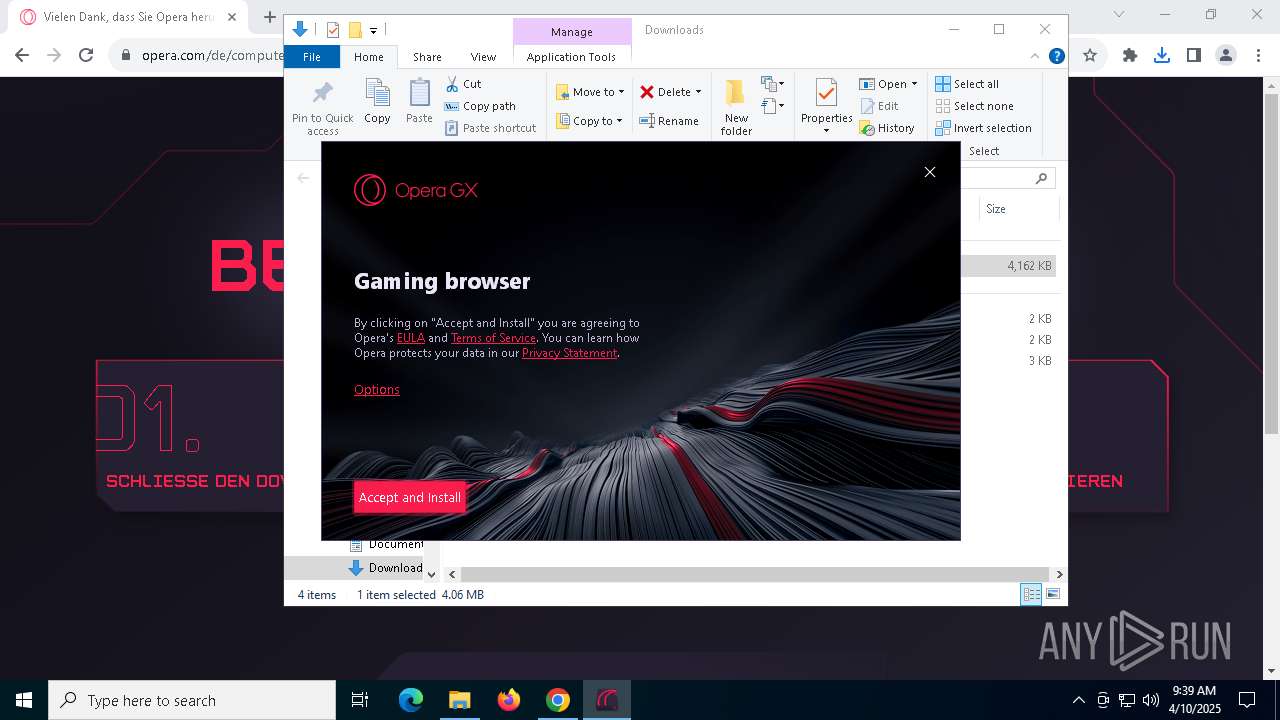Open the EULA link

pyautogui.click(x=411, y=338)
